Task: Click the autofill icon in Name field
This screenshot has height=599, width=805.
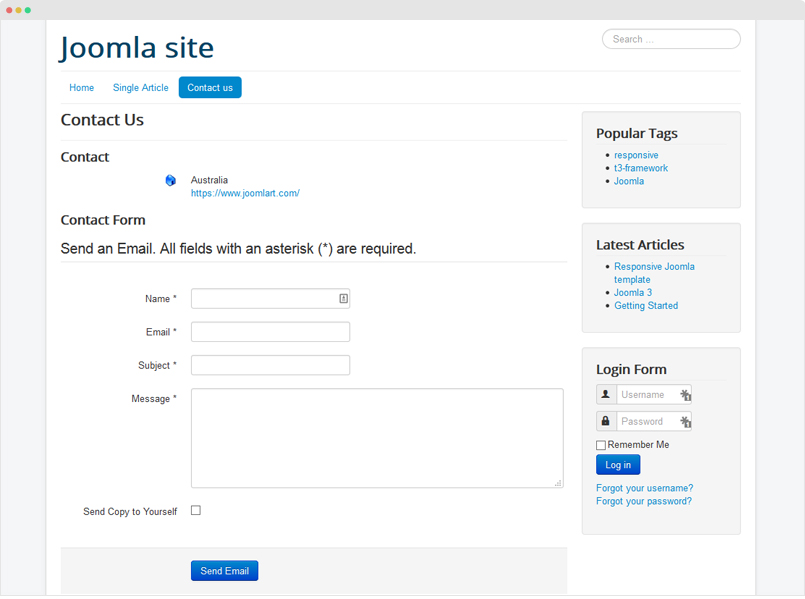Action: 343,299
